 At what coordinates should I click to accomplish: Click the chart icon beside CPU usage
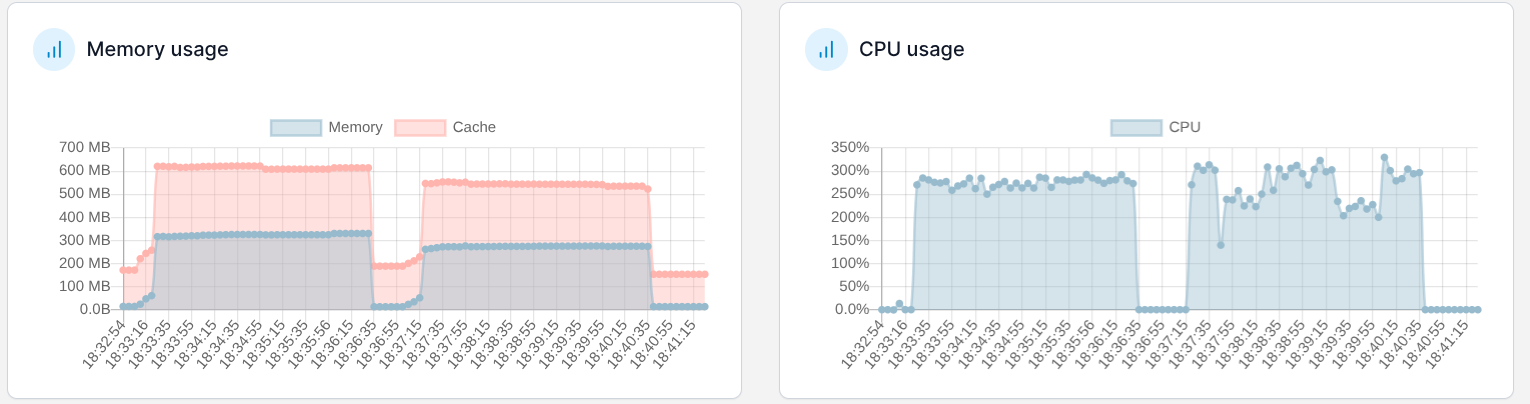(x=826, y=49)
